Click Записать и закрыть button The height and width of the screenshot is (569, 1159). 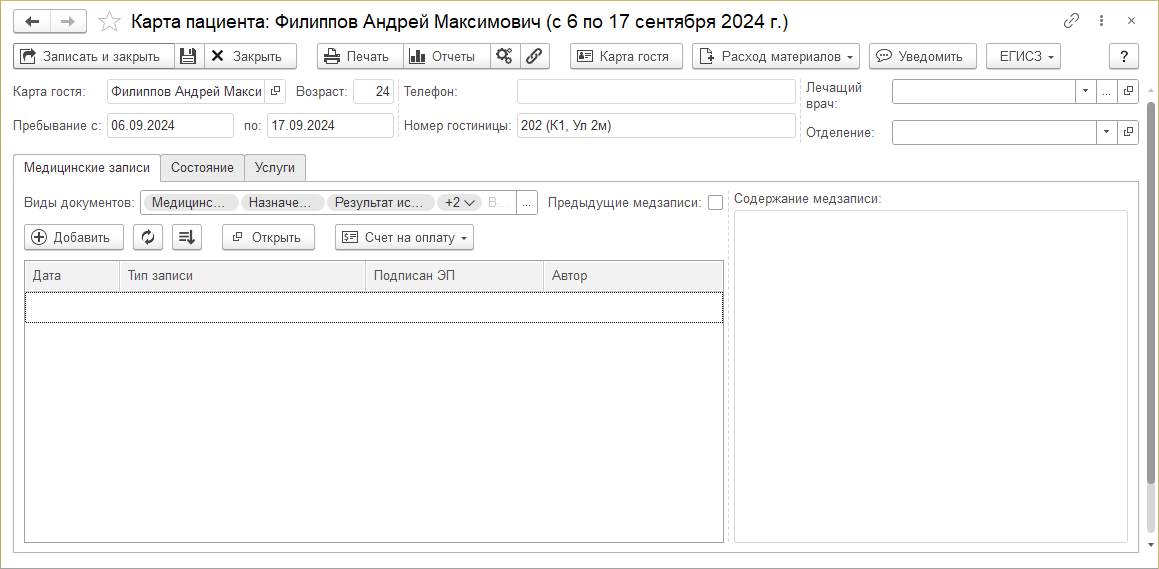pos(94,56)
